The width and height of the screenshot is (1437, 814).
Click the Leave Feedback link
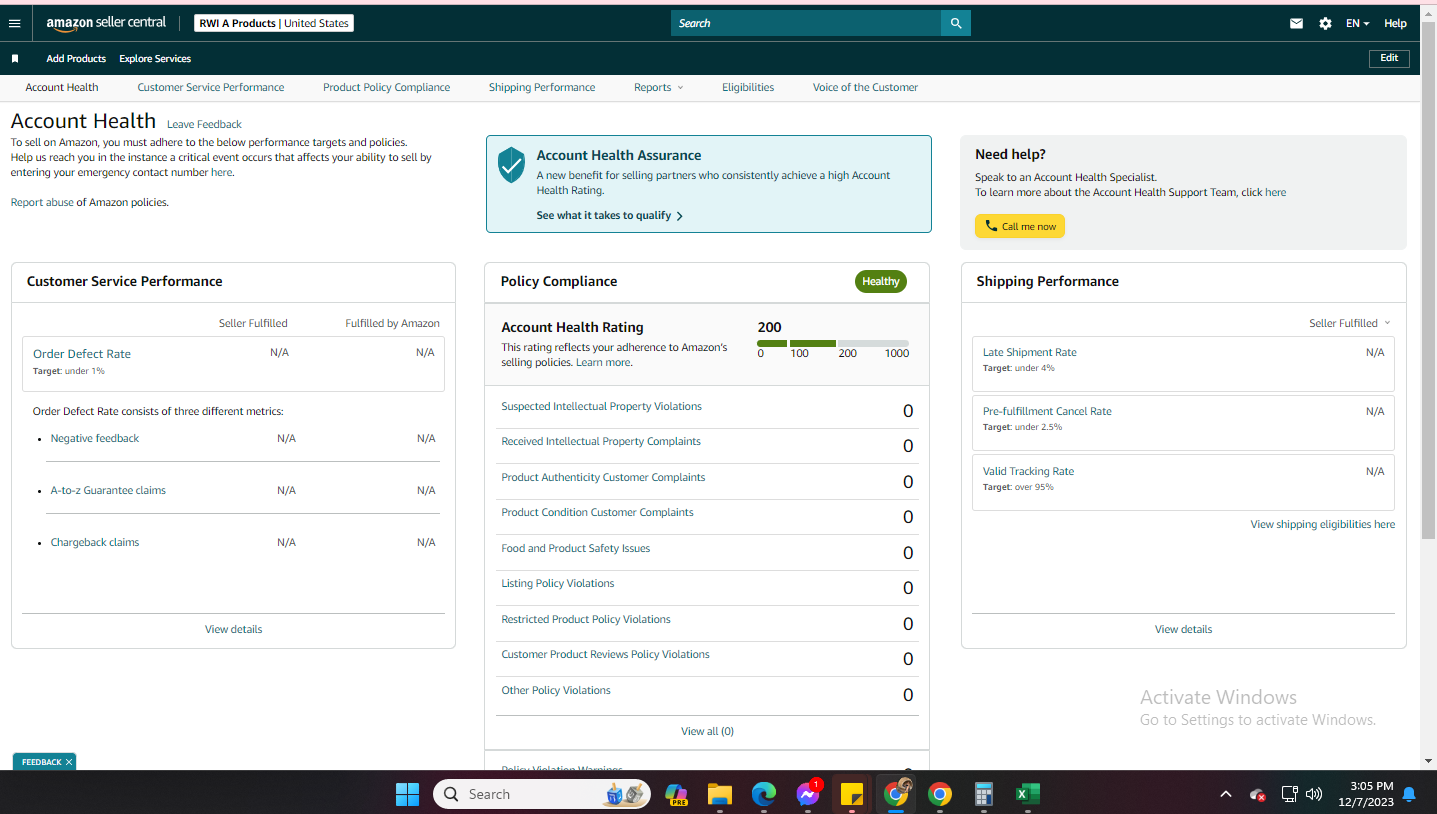point(204,124)
